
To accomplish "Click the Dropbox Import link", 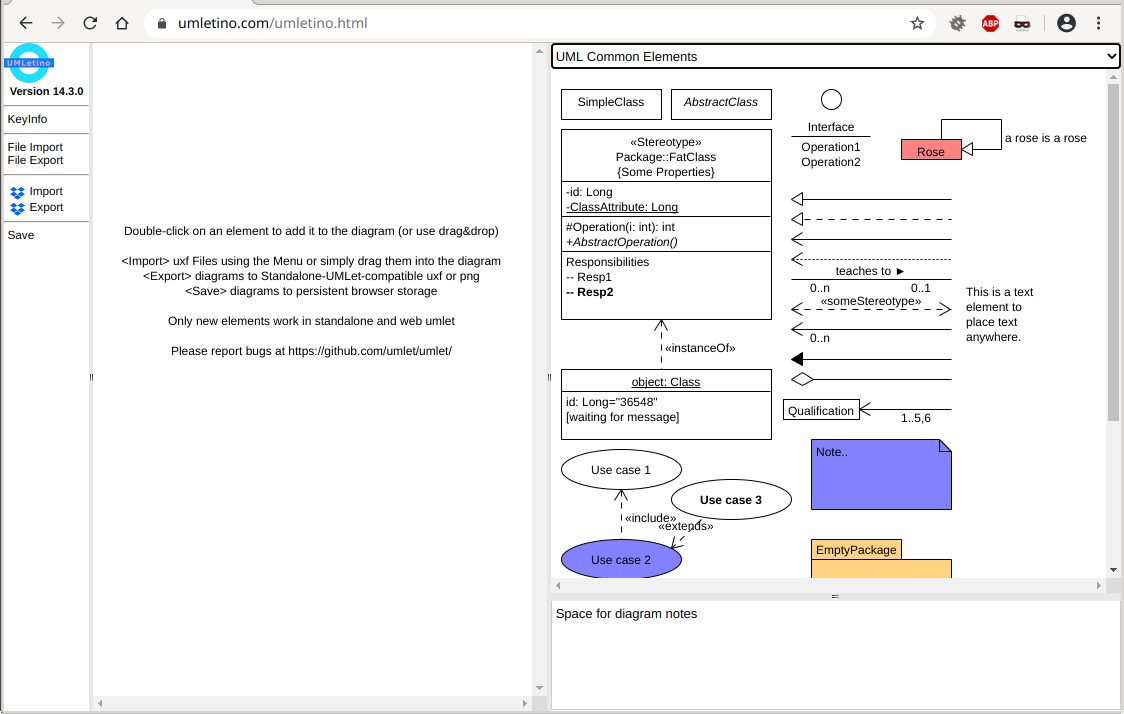I will coord(46,191).
